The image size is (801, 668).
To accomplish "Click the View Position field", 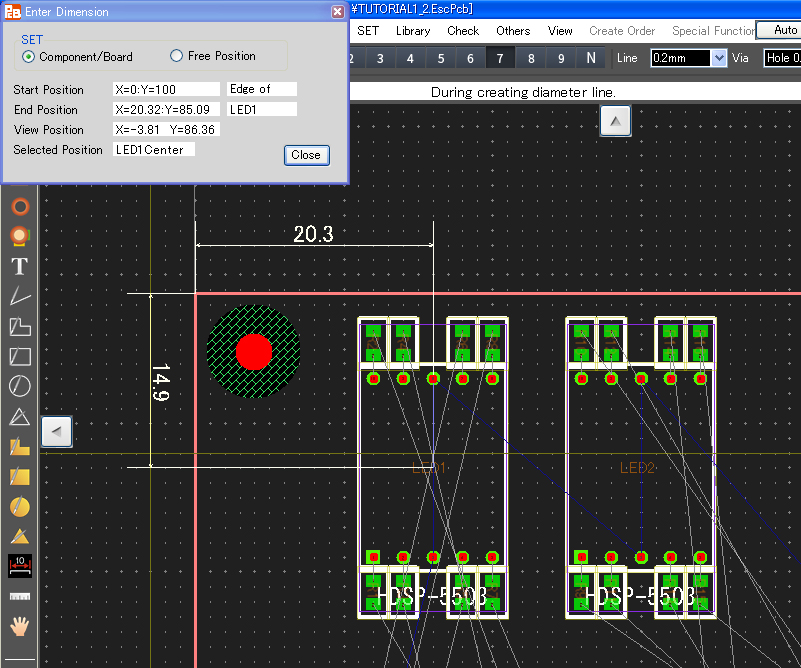I will [166, 129].
